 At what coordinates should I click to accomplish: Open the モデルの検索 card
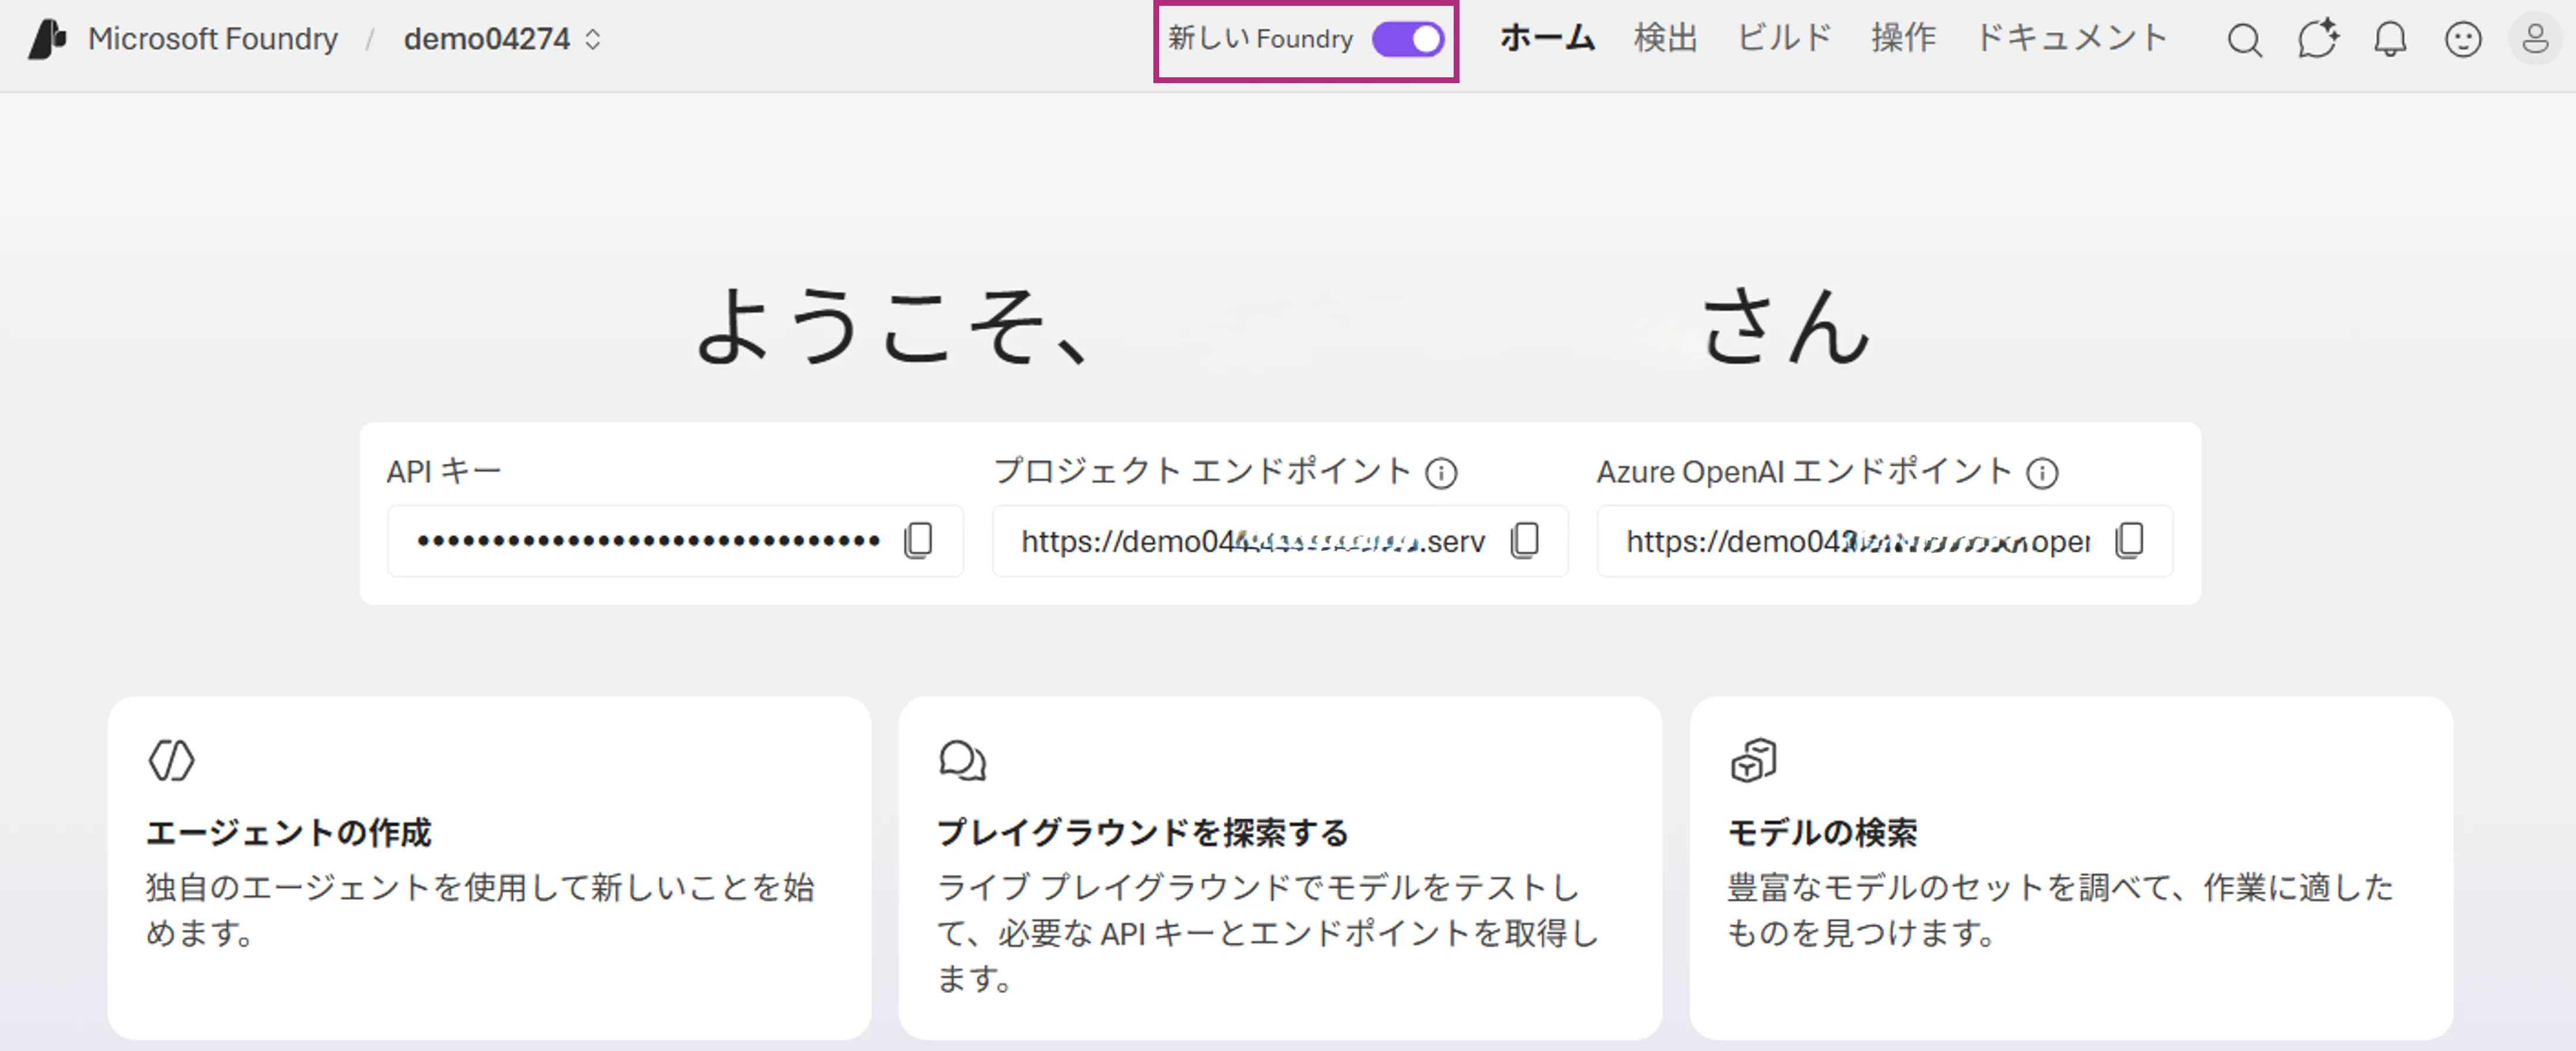coord(2071,867)
